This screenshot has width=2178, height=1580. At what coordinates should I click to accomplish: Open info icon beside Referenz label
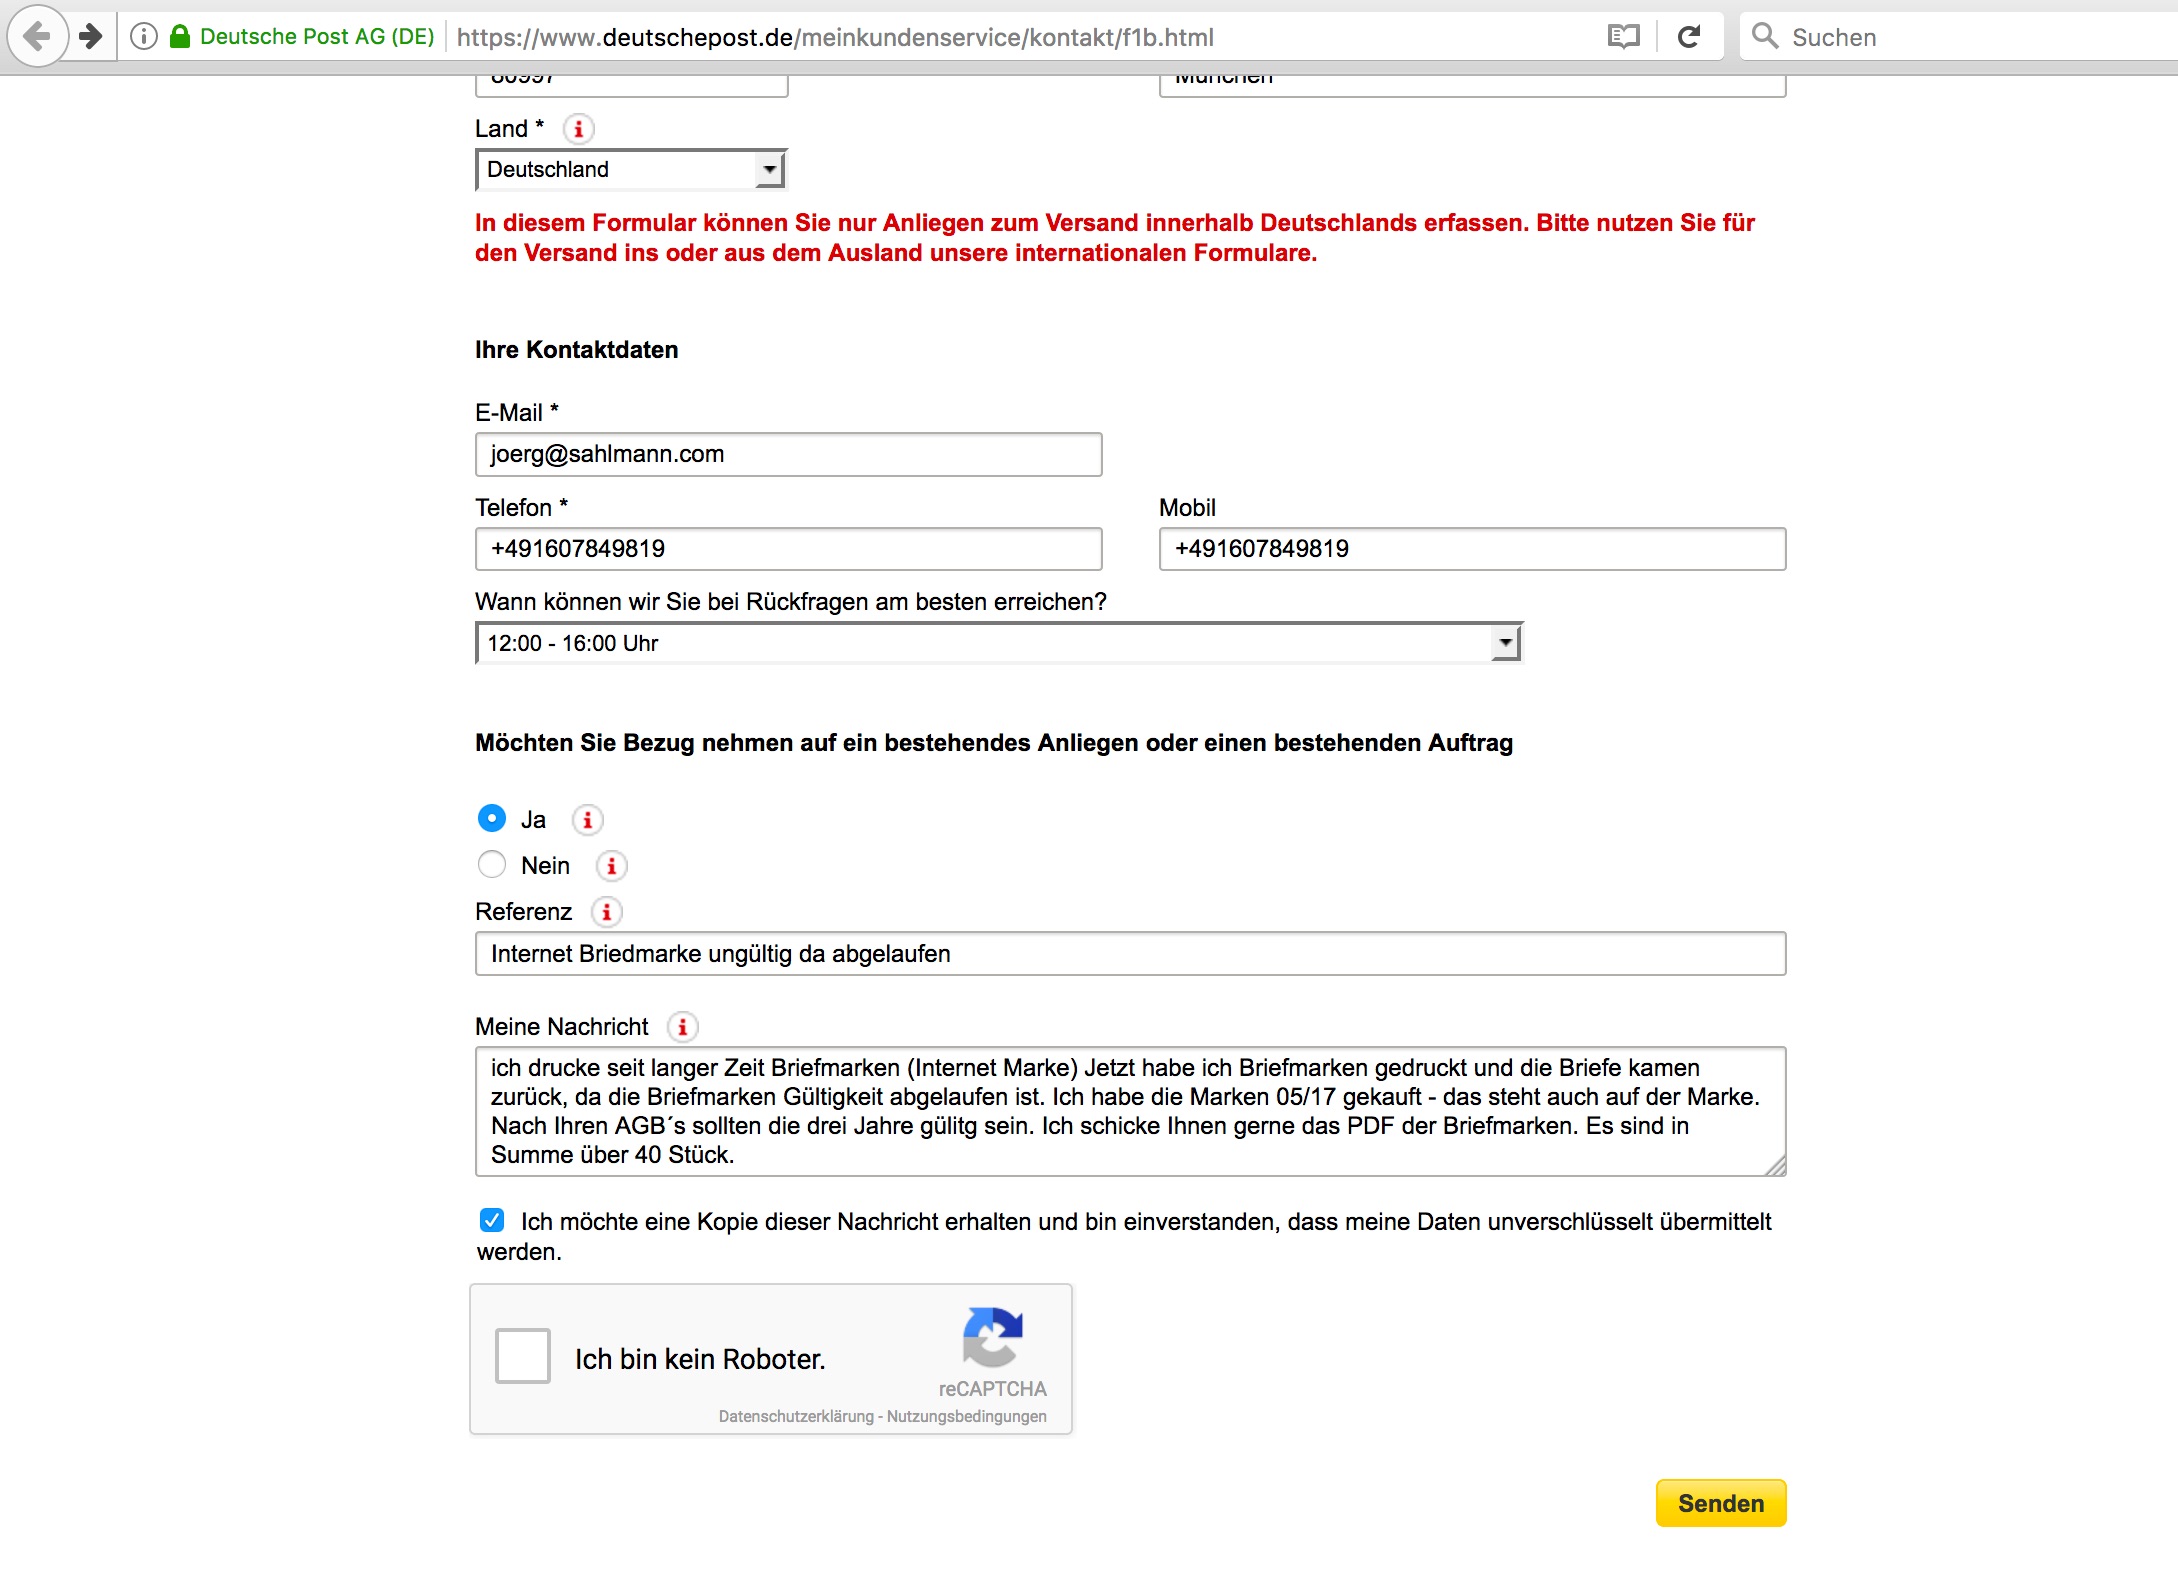pos(606,912)
